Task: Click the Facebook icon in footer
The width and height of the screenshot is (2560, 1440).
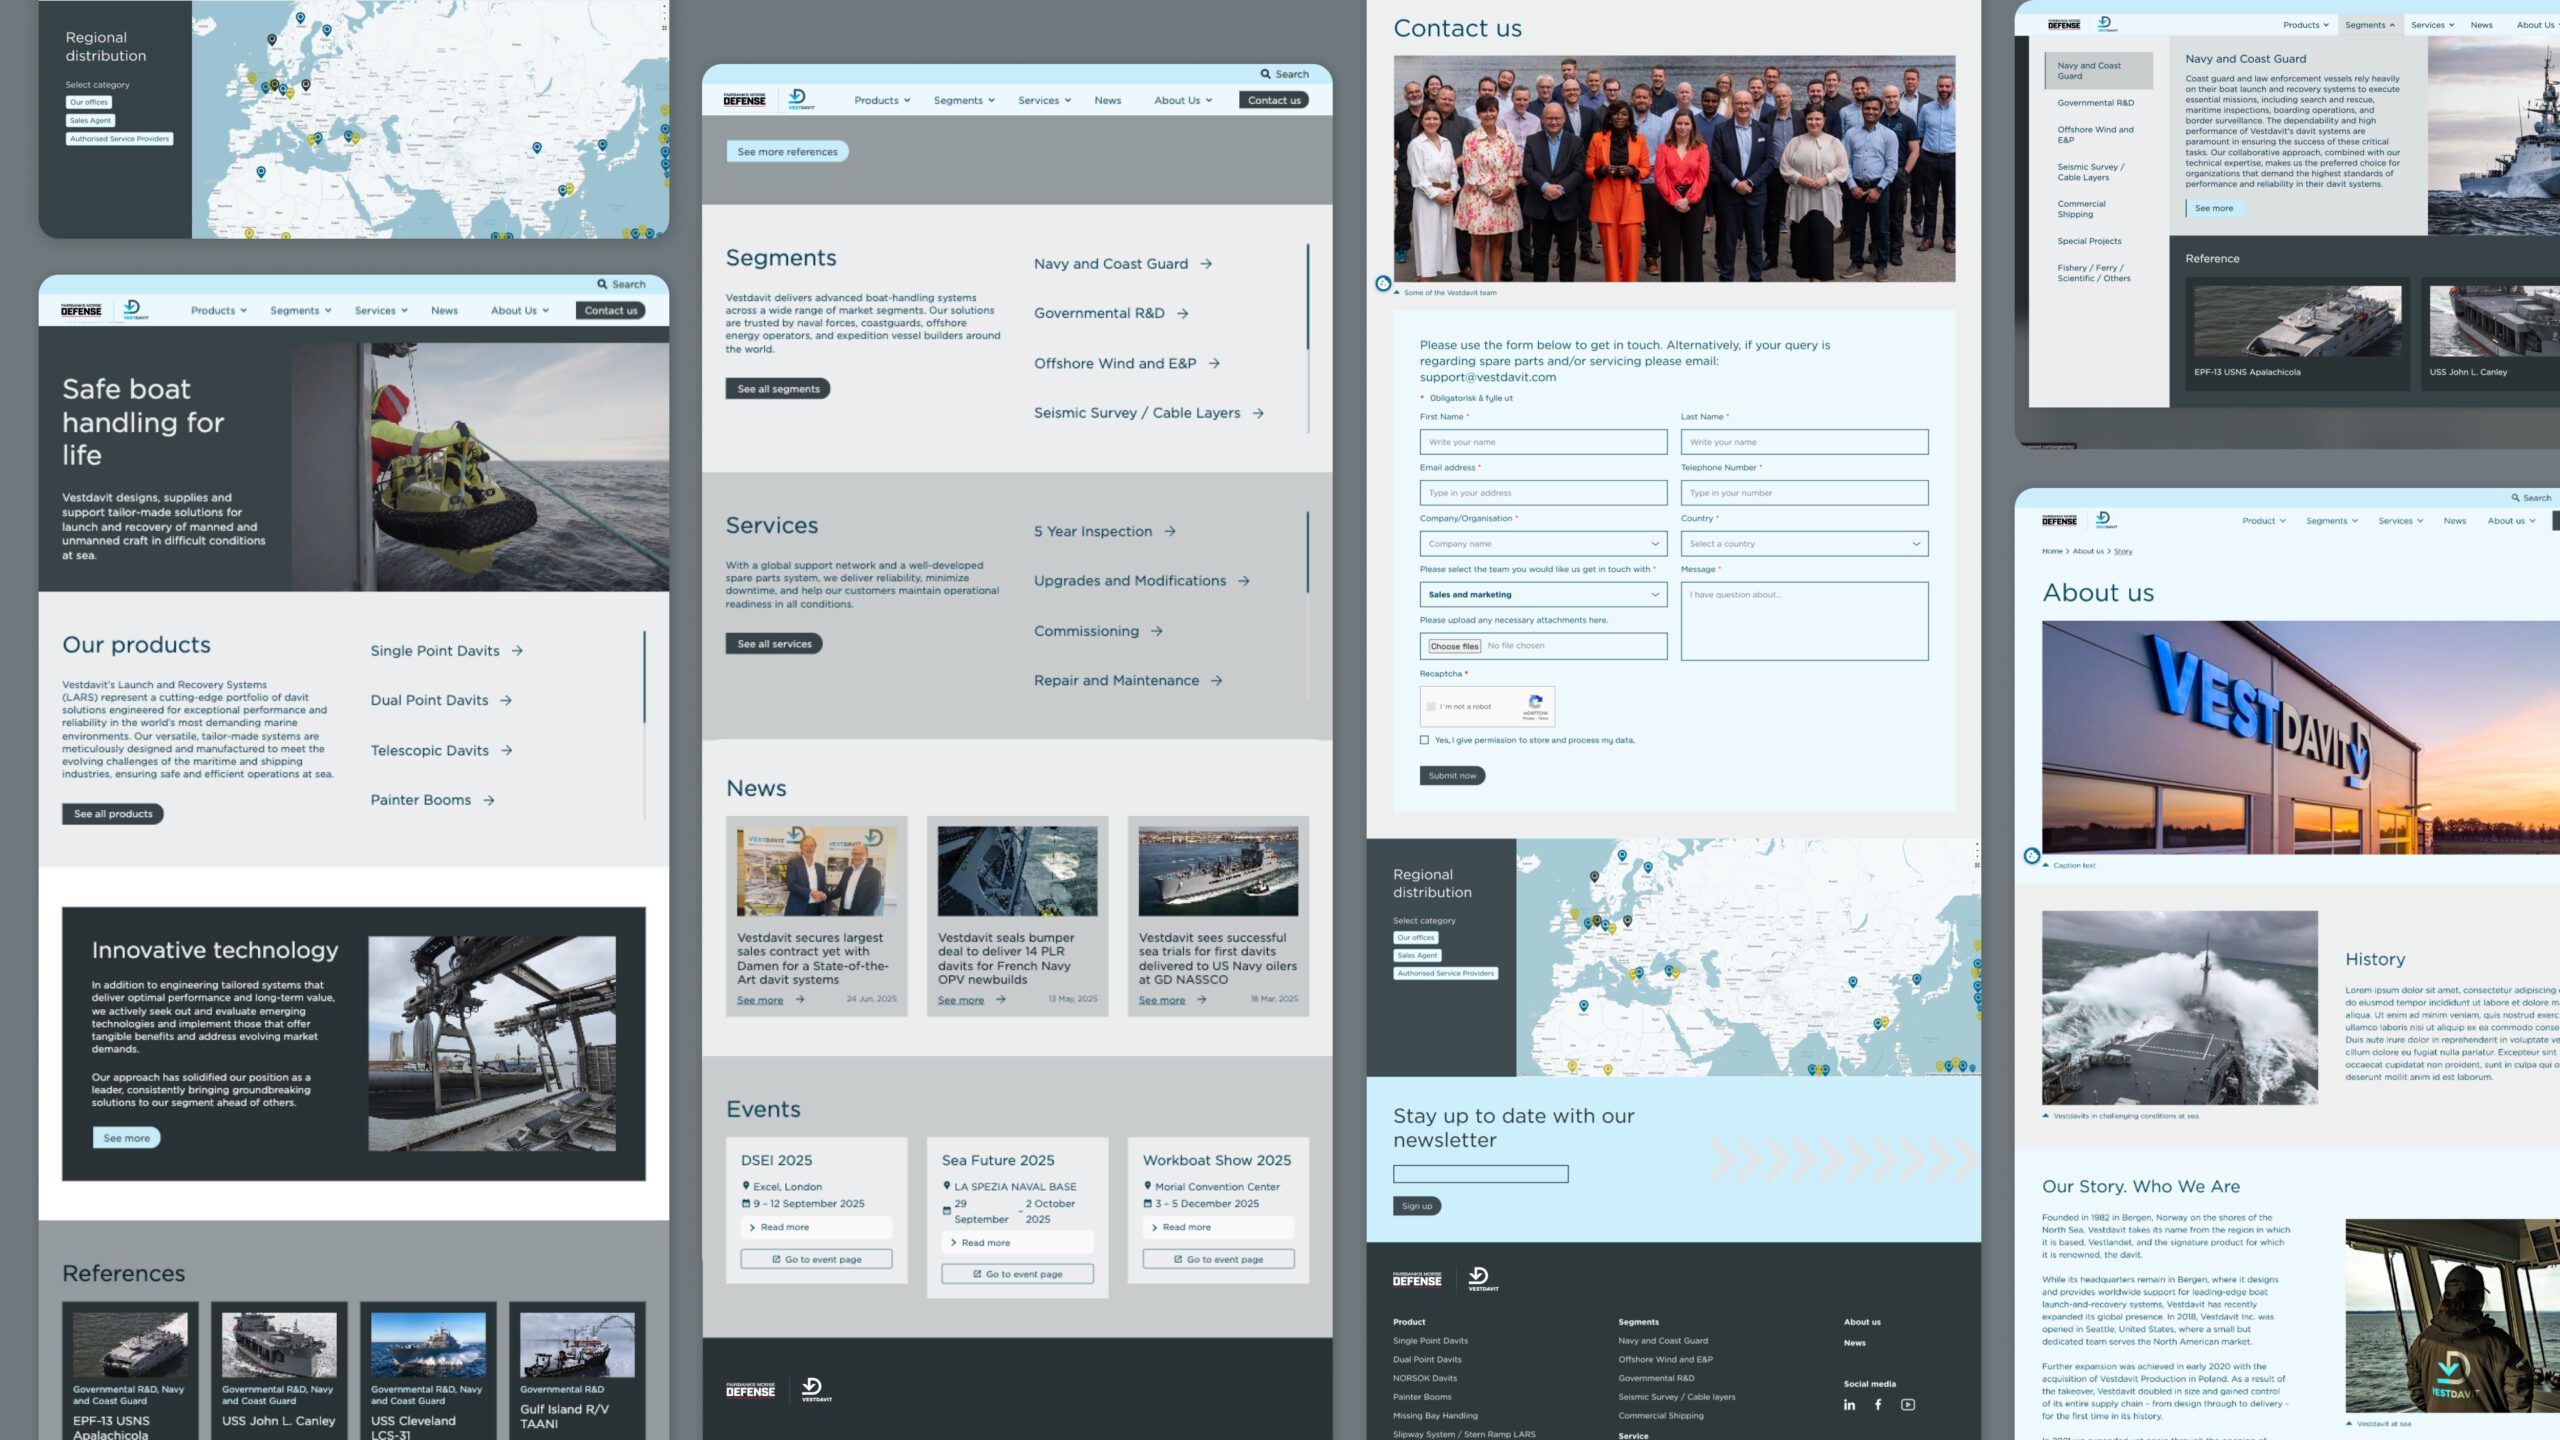Action: coord(1878,1405)
